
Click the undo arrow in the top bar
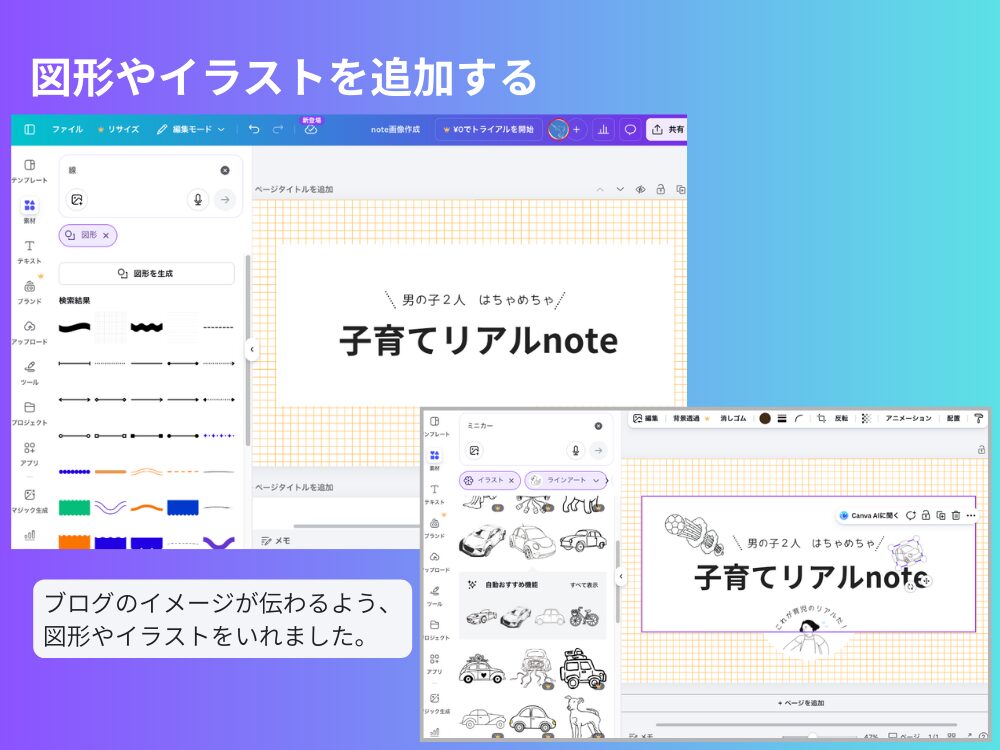254,129
